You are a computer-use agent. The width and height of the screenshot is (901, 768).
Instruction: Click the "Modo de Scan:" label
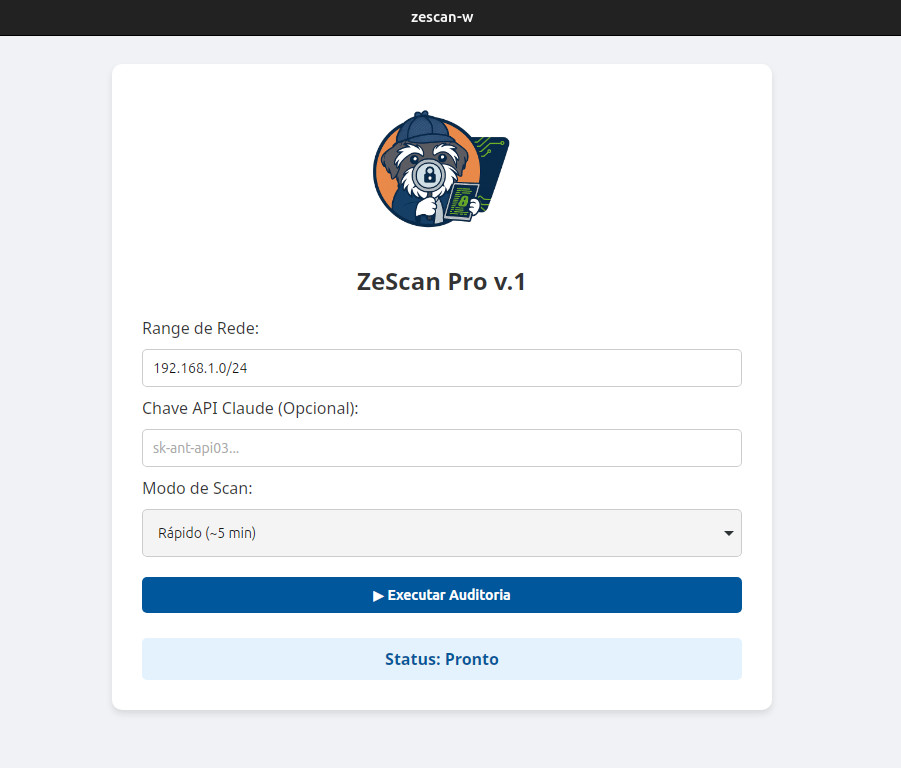click(x=198, y=488)
